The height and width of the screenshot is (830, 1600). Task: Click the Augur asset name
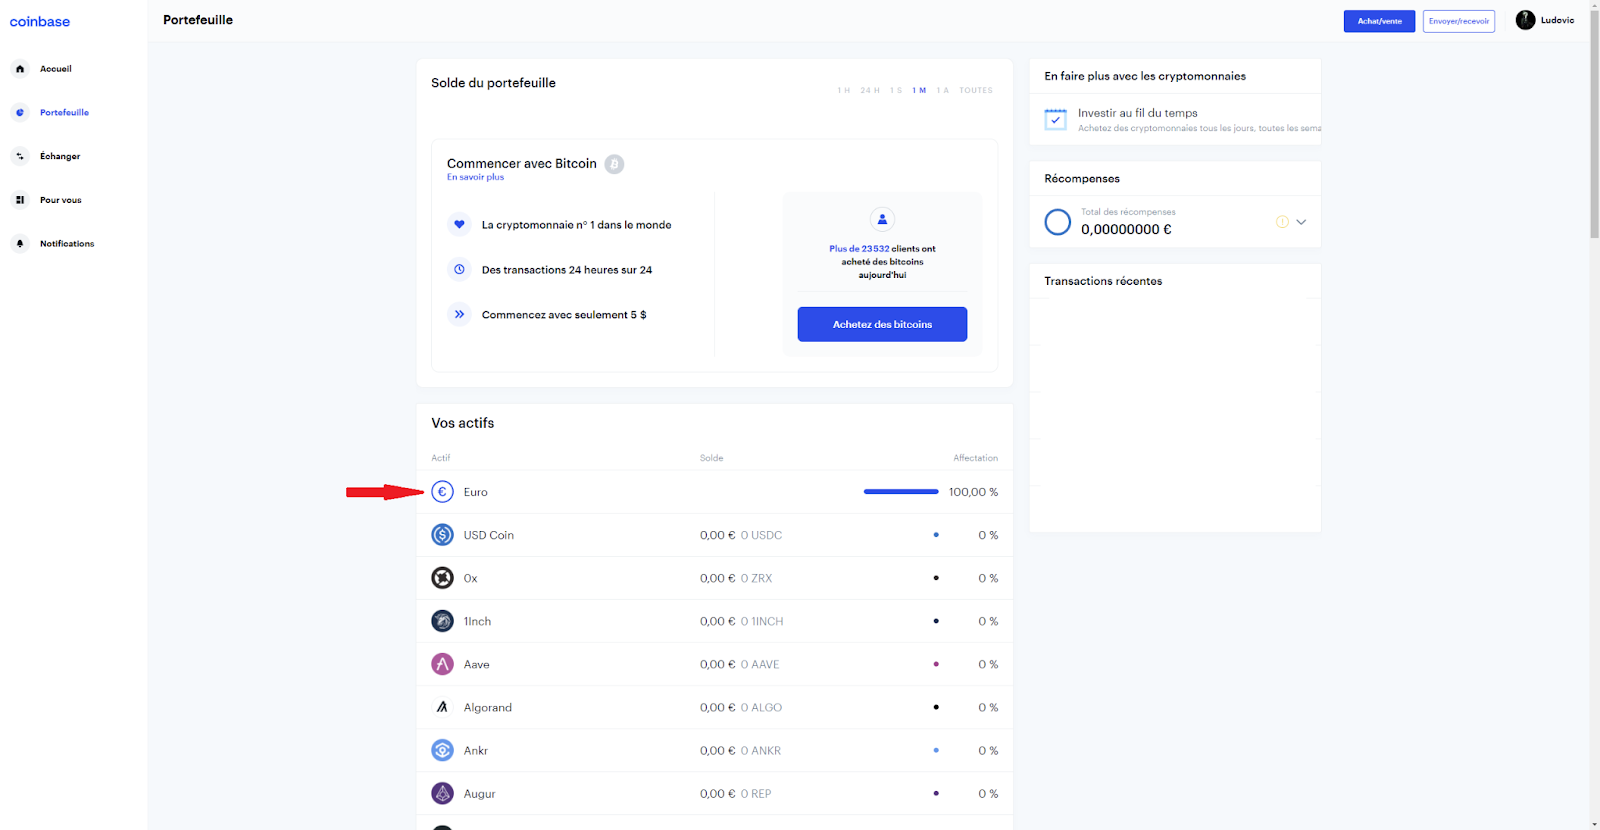[x=480, y=794]
